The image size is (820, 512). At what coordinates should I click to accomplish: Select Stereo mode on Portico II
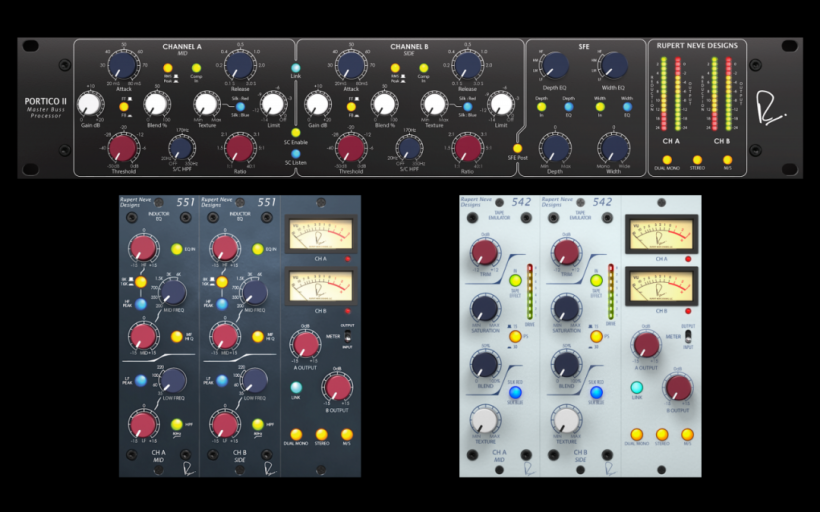click(697, 160)
